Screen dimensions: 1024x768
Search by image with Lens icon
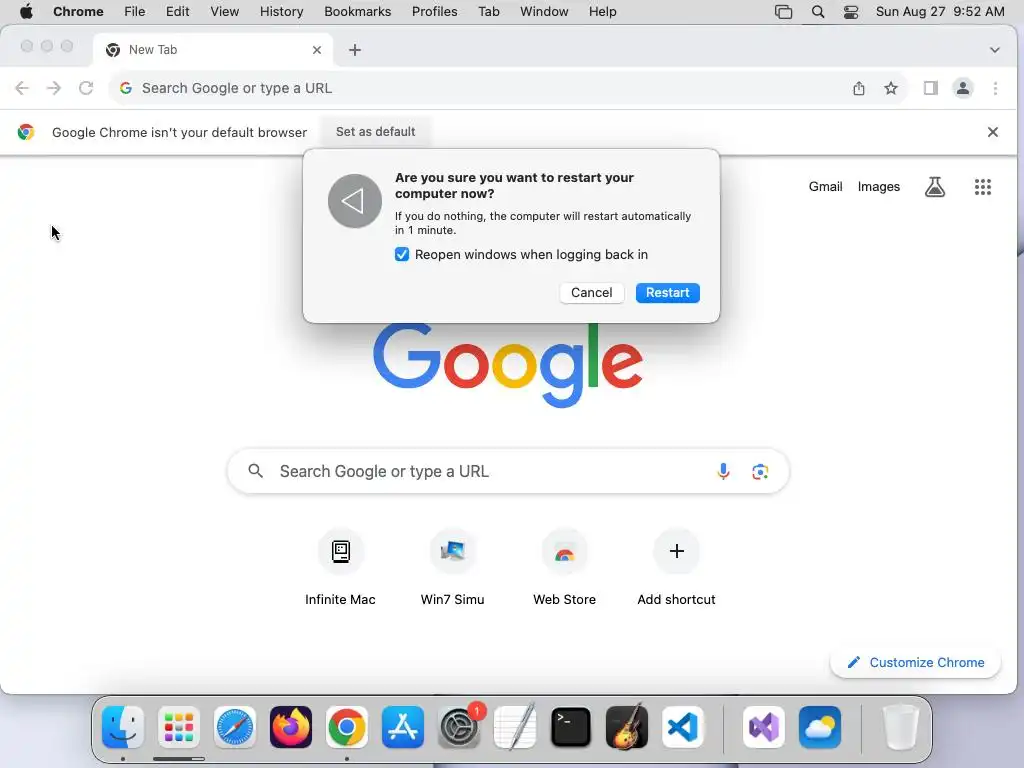760,471
